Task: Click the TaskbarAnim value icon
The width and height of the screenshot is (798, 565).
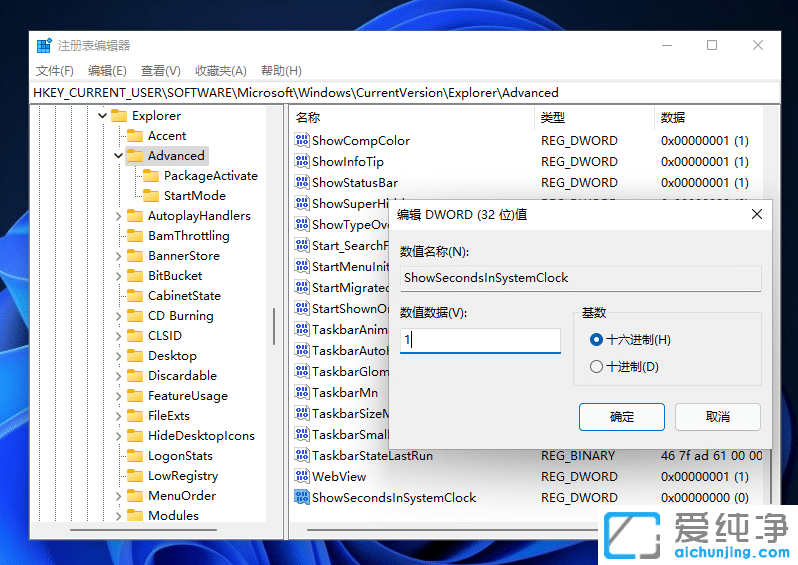Action: [x=302, y=329]
